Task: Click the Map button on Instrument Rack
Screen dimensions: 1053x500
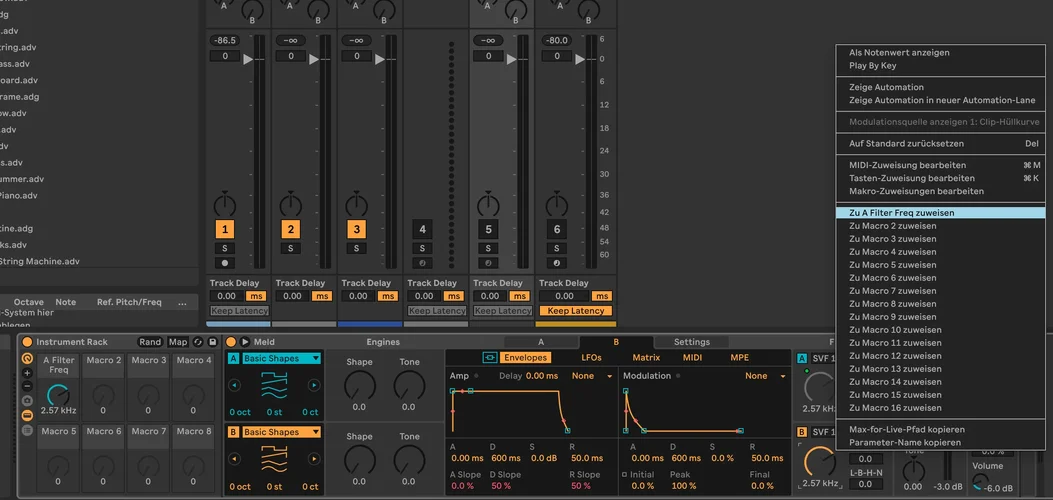Action: [x=178, y=342]
